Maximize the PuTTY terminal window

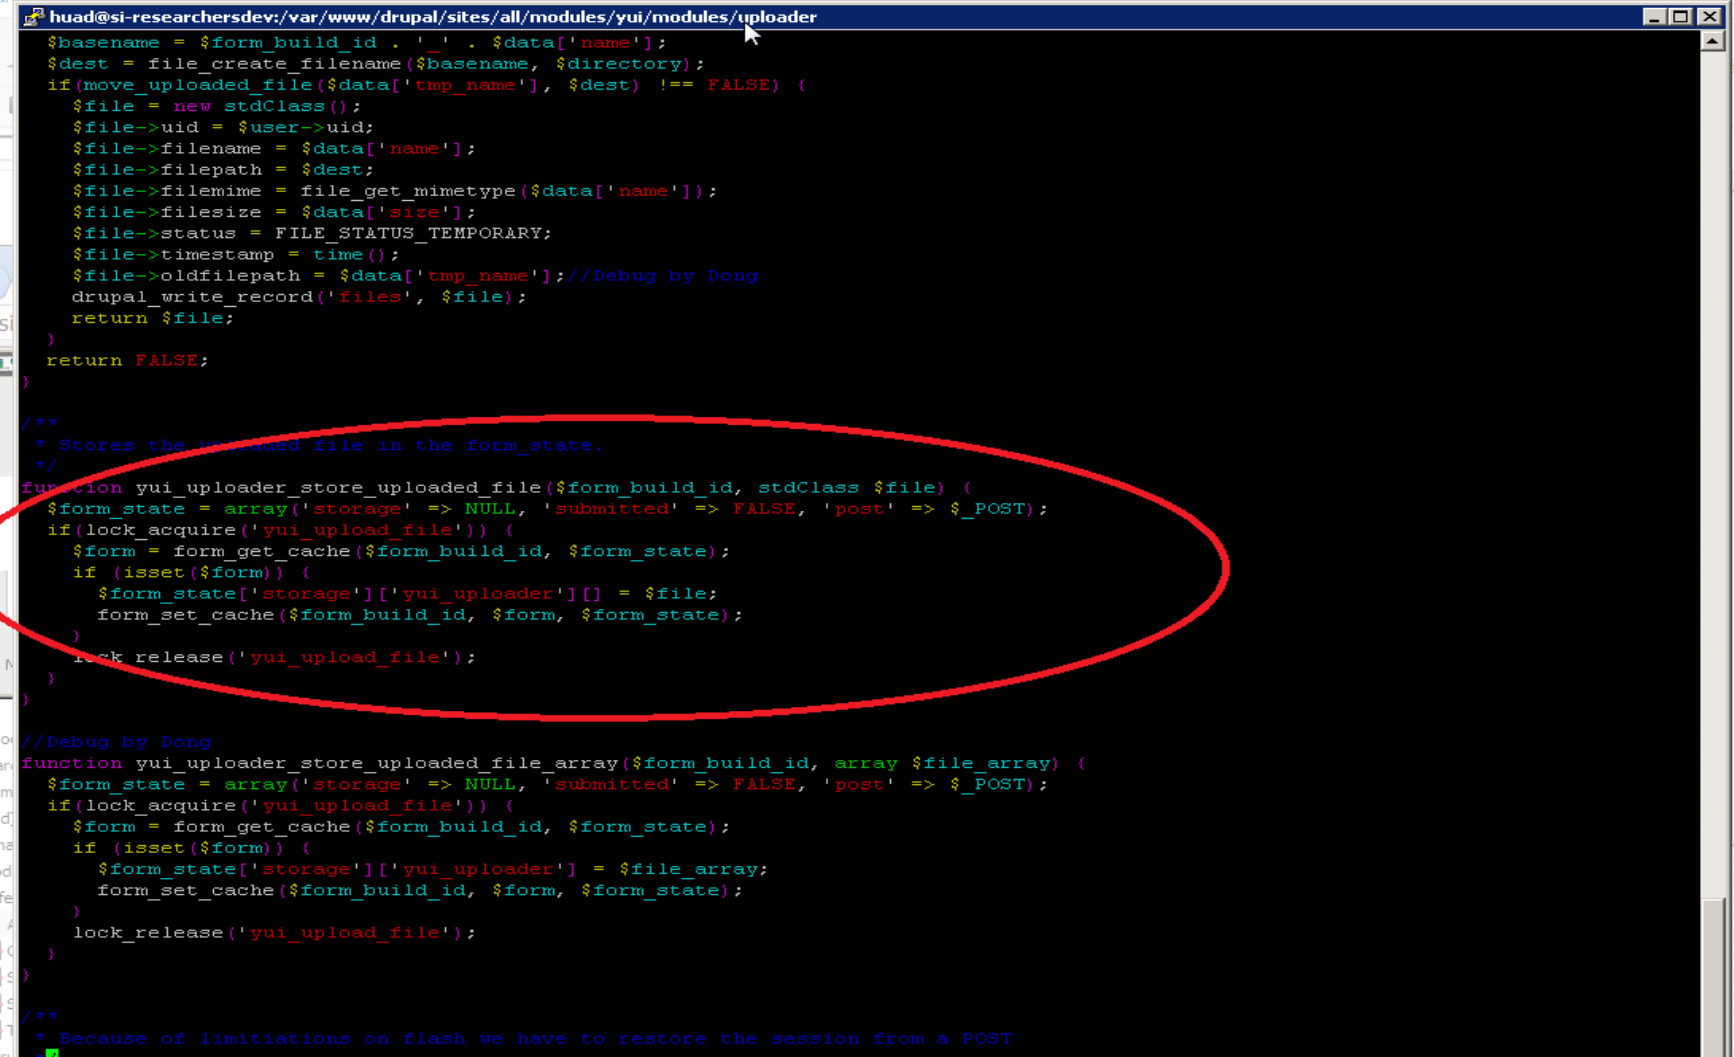pos(1681,16)
